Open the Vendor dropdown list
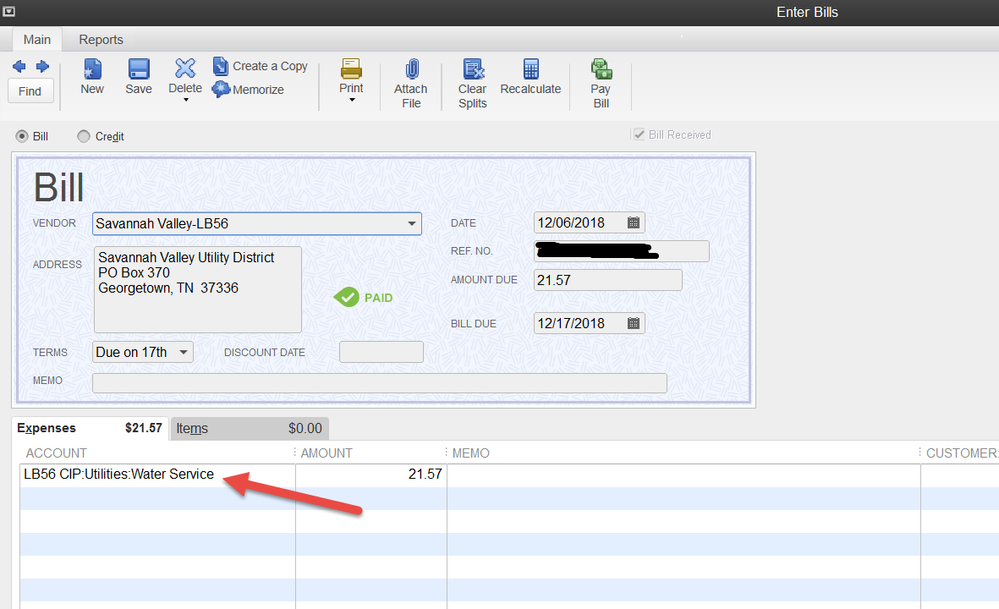This screenshot has height=609, width=999. 412,224
